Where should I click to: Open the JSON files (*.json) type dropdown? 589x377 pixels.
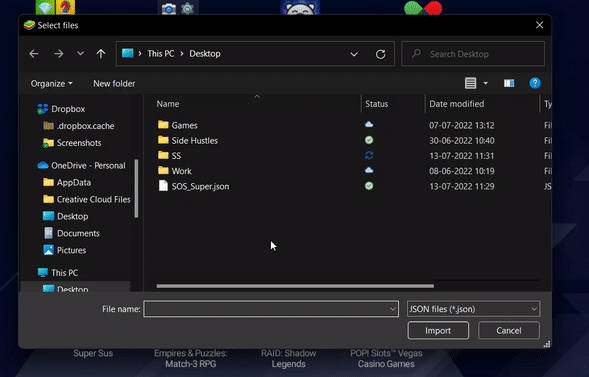(x=473, y=309)
